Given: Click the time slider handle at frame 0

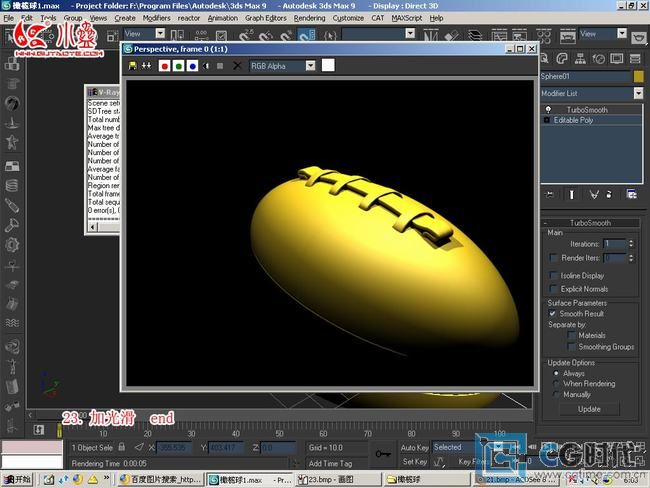Looking at the screenshot, I should pyautogui.click(x=59, y=430).
